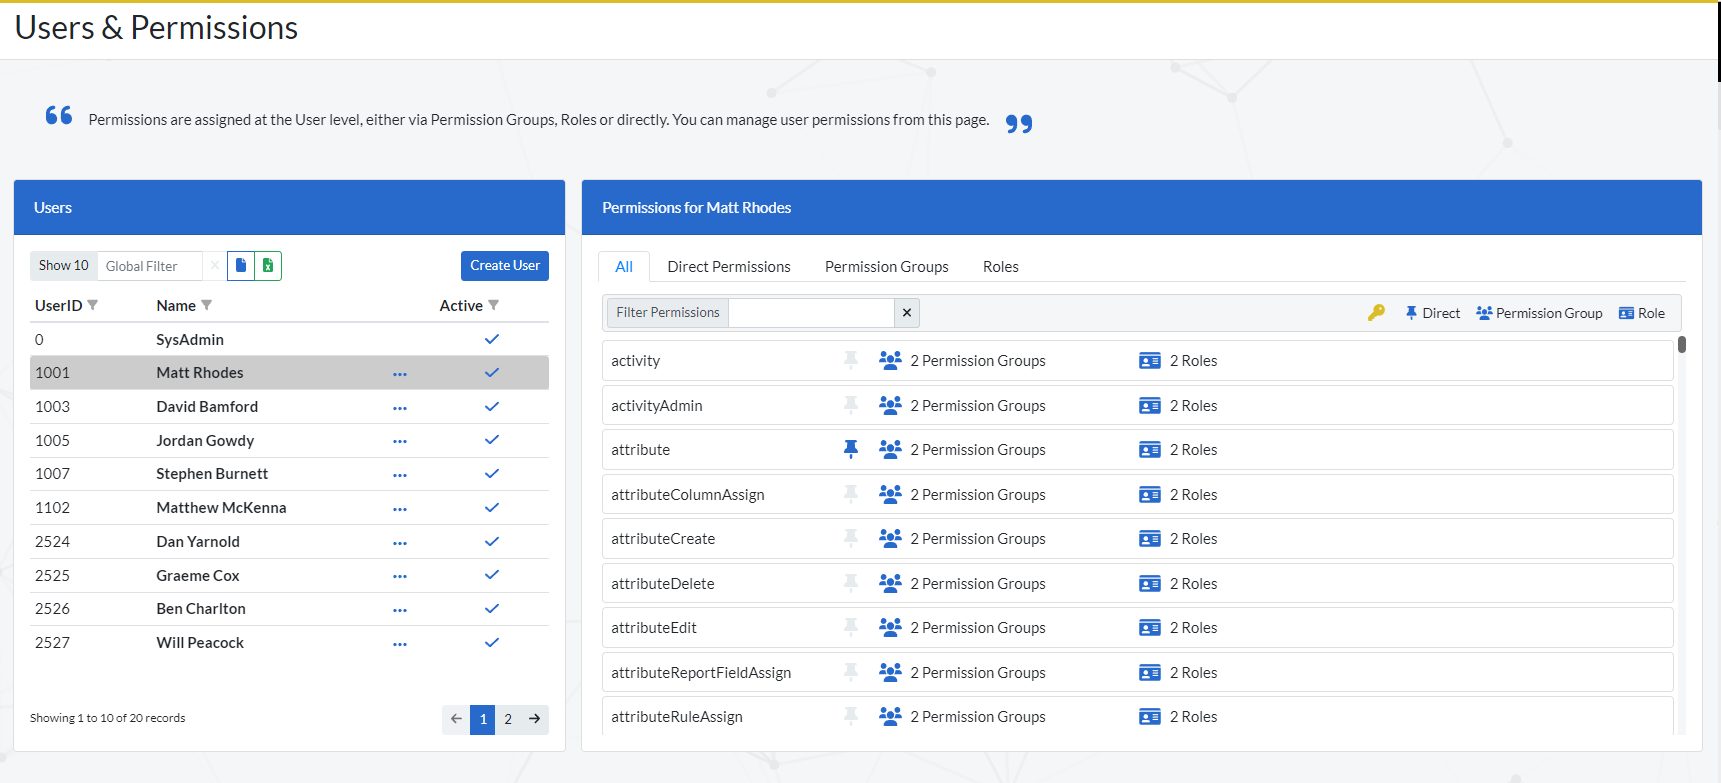Open the Active column filter
Image resolution: width=1721 pixels, height=783 pixels.
494,305
